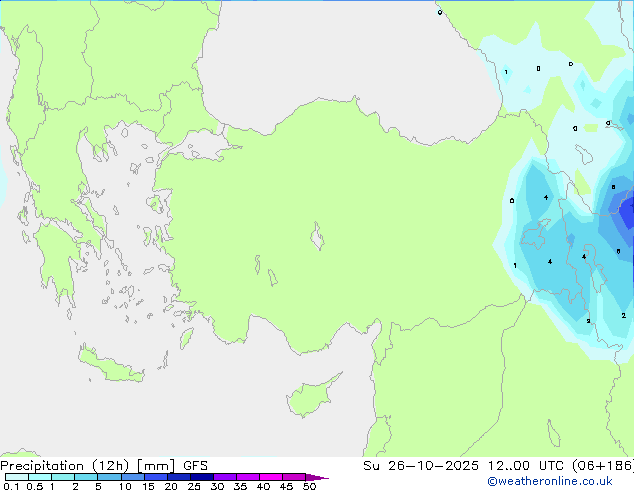
Task: Click the '0.1' legend scale label
Action: point(11,486)
